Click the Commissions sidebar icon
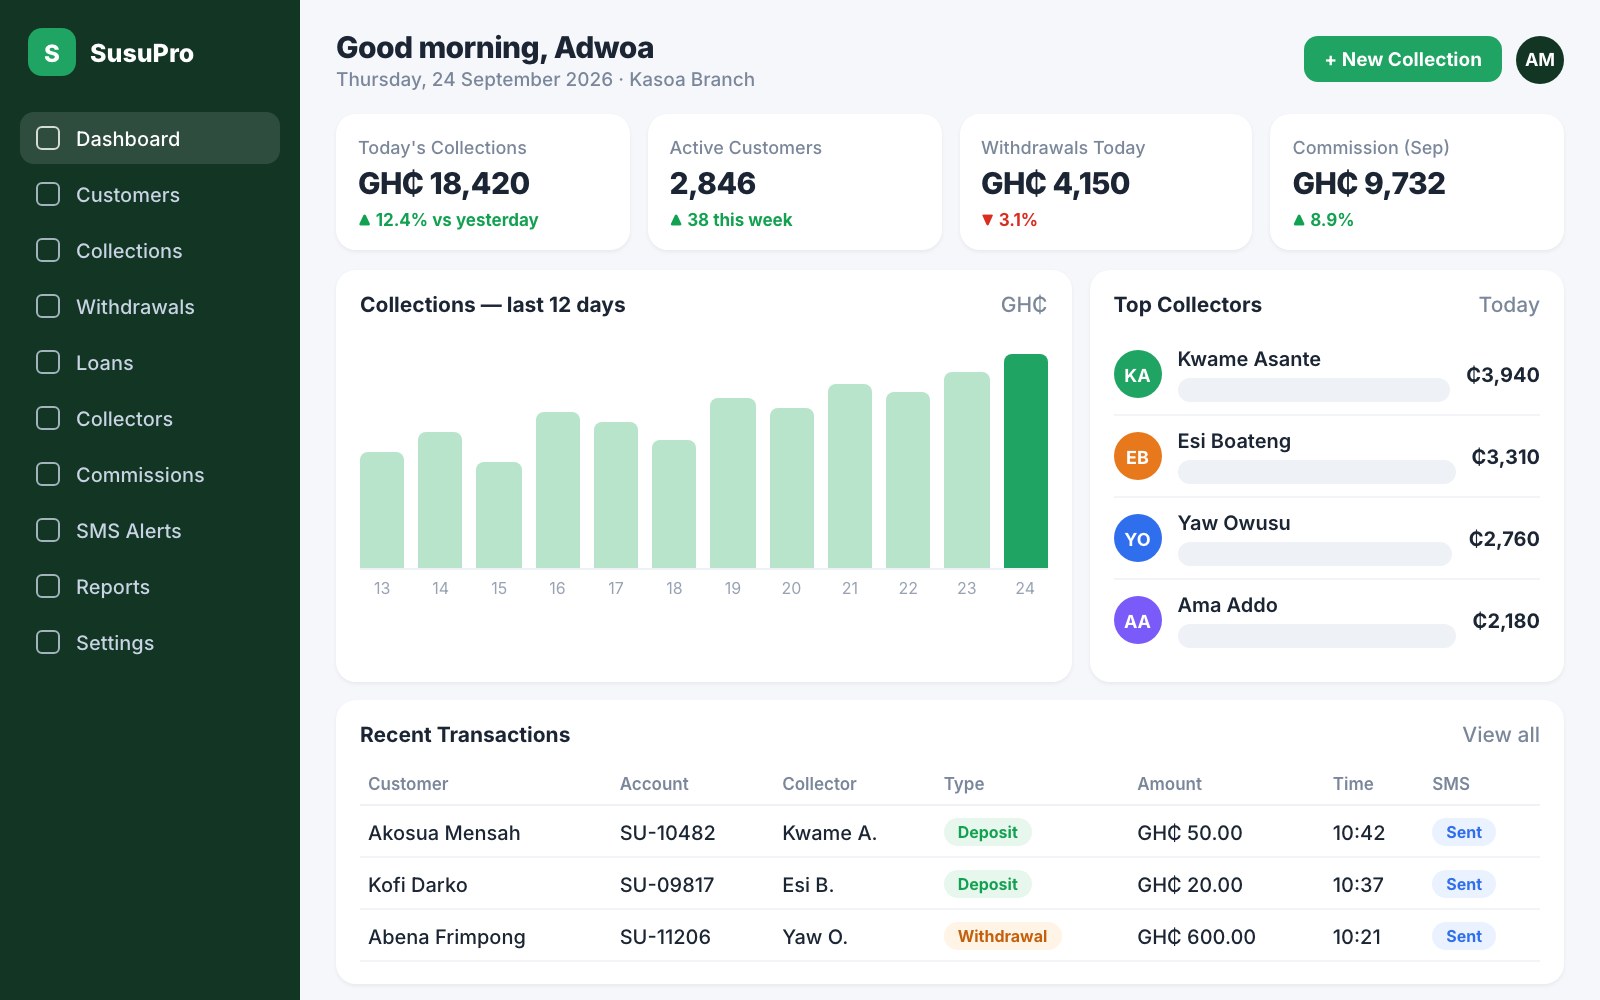The height and width of the screenshot is (1000, 1600). click(x=48, y=474)
